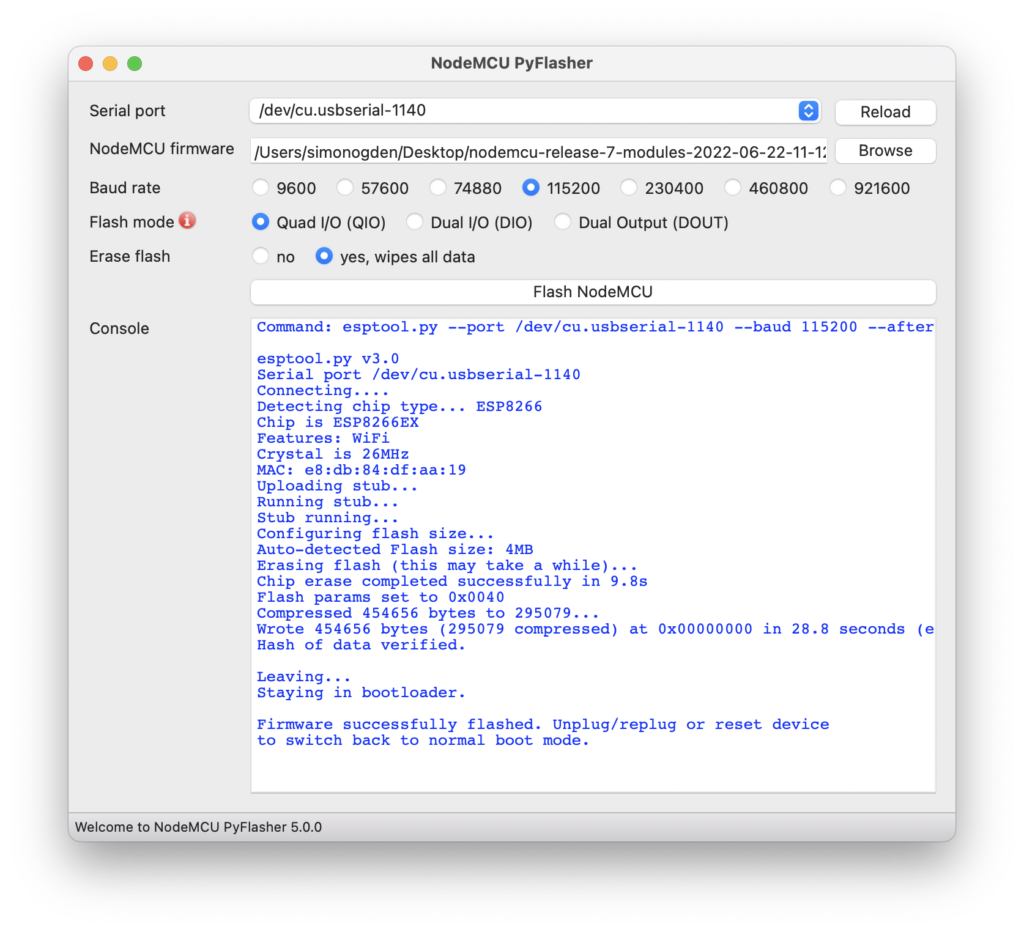Click the Flash NodeMCU button
Screen dimensions: 1024x932
pyautogui.click(x=593, y=292)
